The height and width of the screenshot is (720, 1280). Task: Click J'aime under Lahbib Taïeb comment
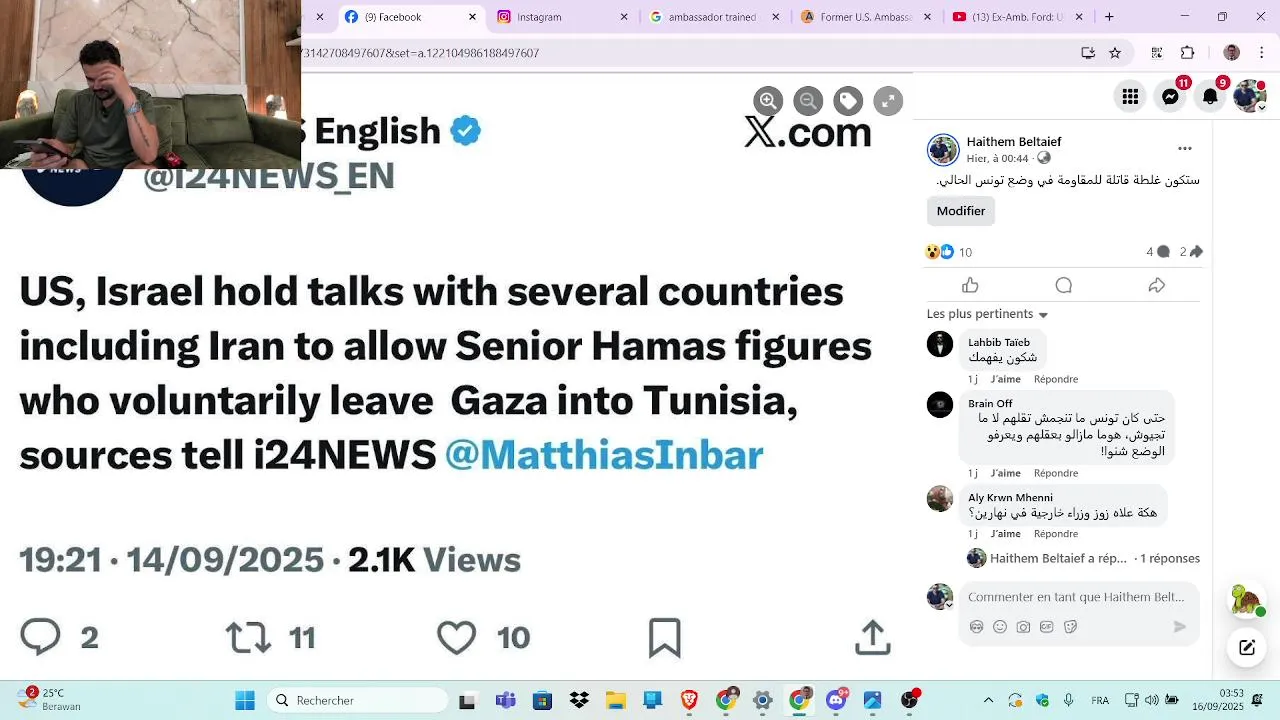point(1006,379)
